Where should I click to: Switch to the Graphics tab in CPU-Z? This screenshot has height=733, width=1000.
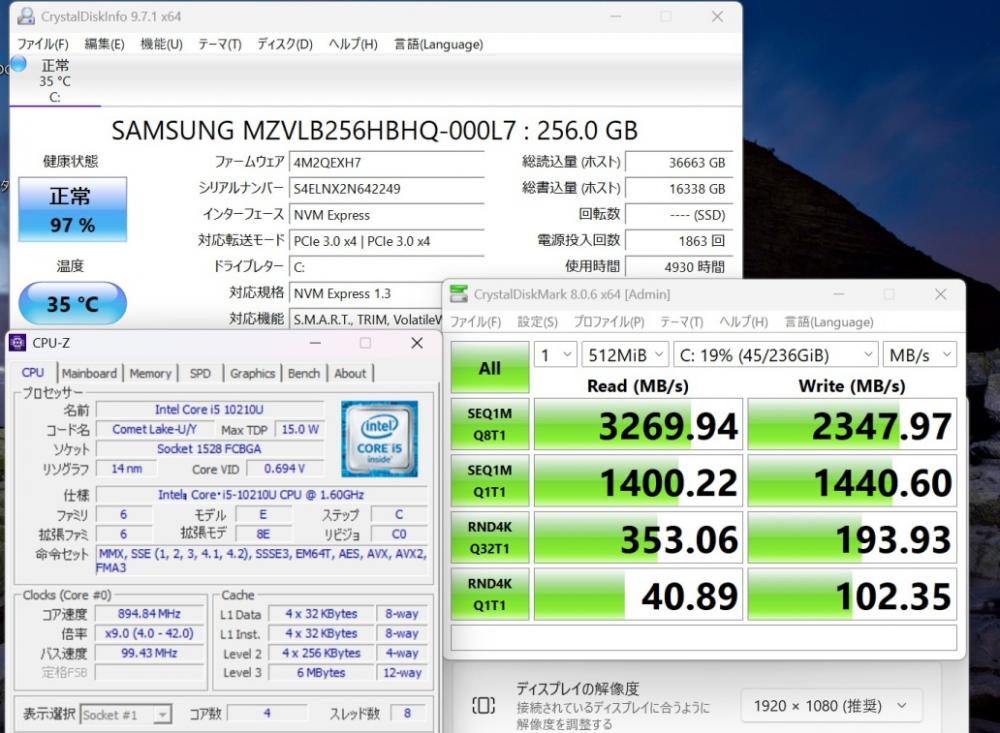point(253,373)
